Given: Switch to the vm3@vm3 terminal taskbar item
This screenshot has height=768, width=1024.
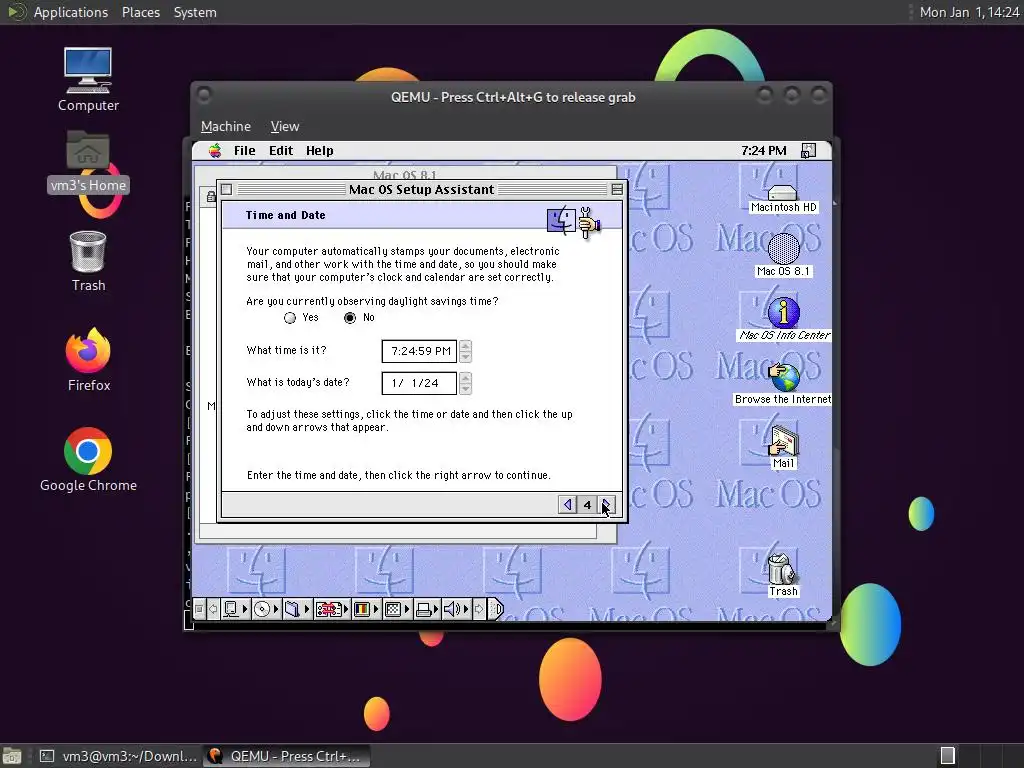Looking at the screenshot, I should [118, 756].
